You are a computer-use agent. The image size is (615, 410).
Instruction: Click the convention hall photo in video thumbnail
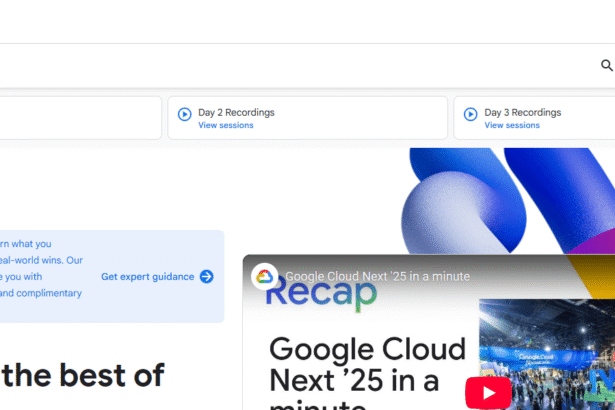point(547,354)
